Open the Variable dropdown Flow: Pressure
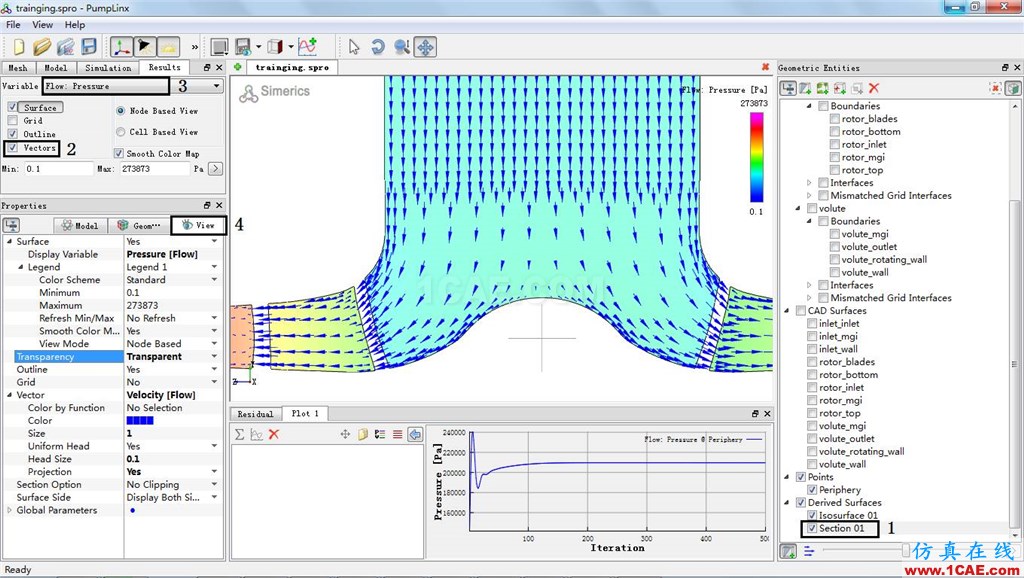1024x578 pixels. point(133,86)
